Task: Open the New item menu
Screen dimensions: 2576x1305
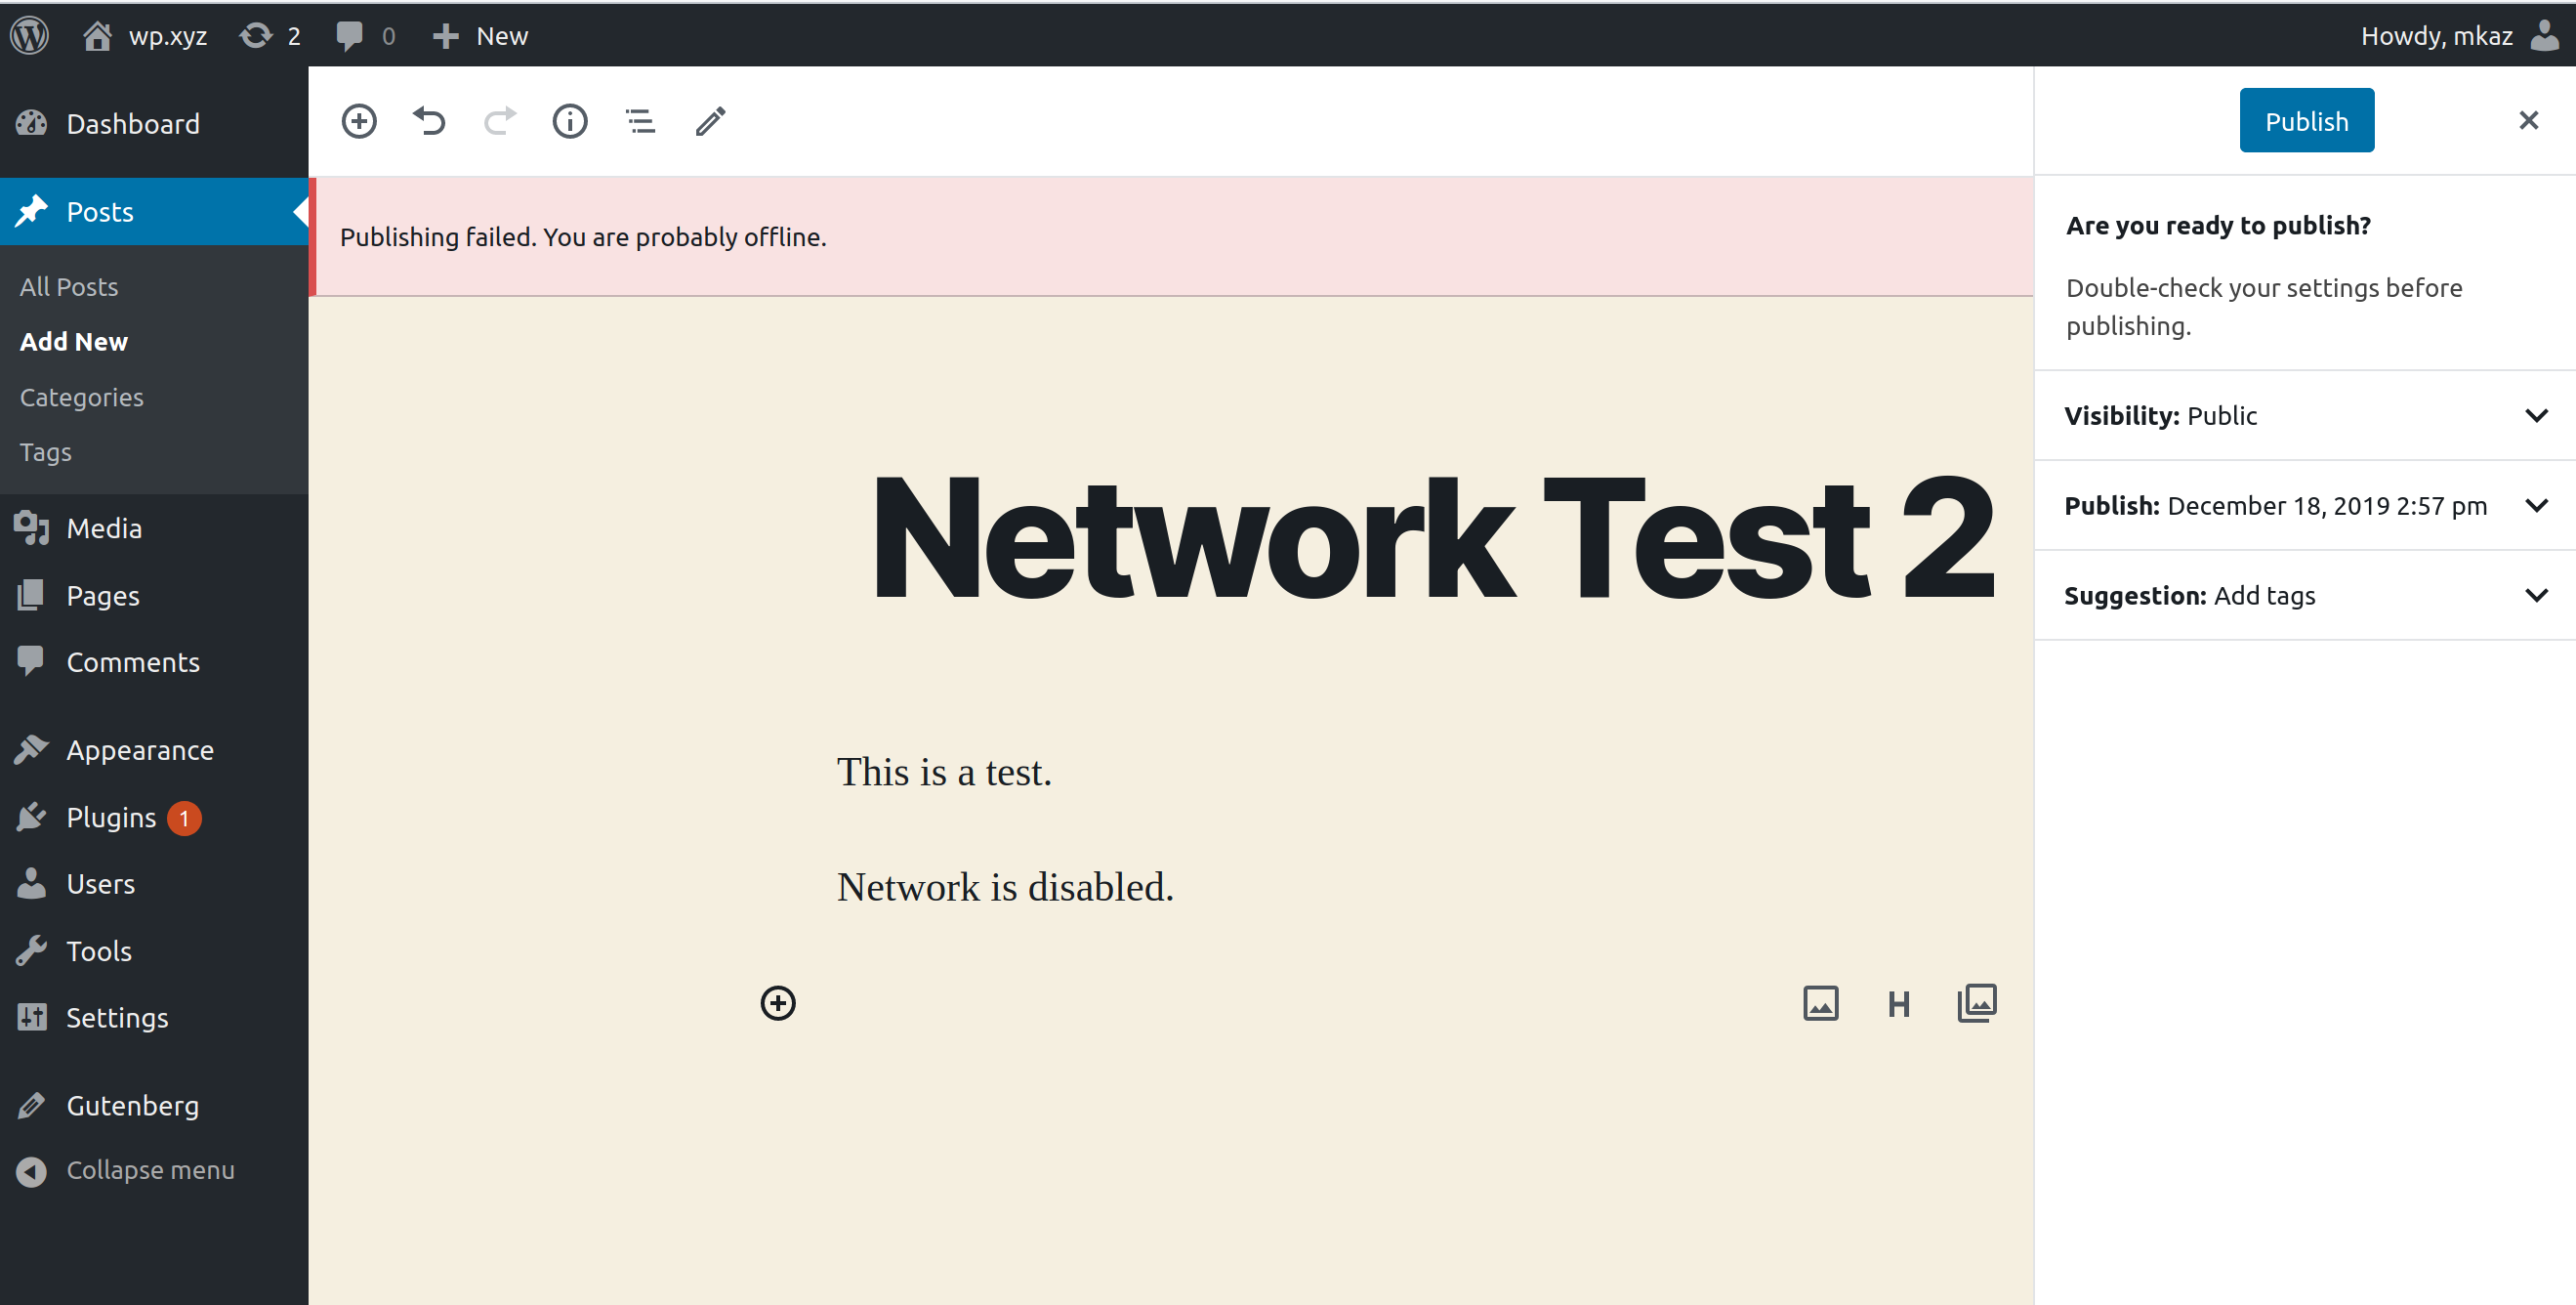Action: click(x=481, y=35)
